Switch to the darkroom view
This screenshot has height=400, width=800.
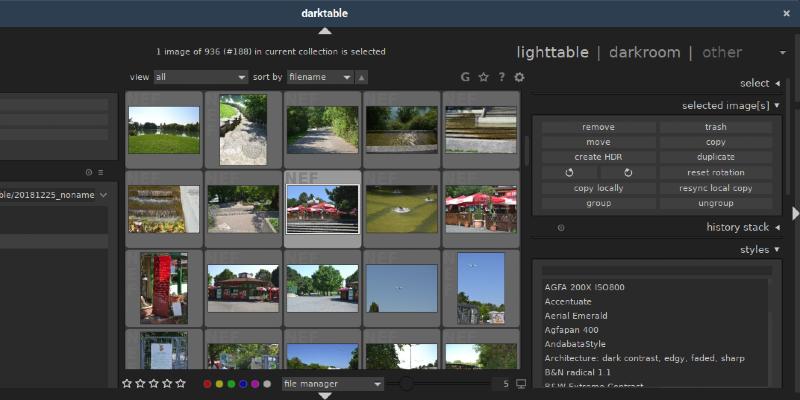point(644,52)
